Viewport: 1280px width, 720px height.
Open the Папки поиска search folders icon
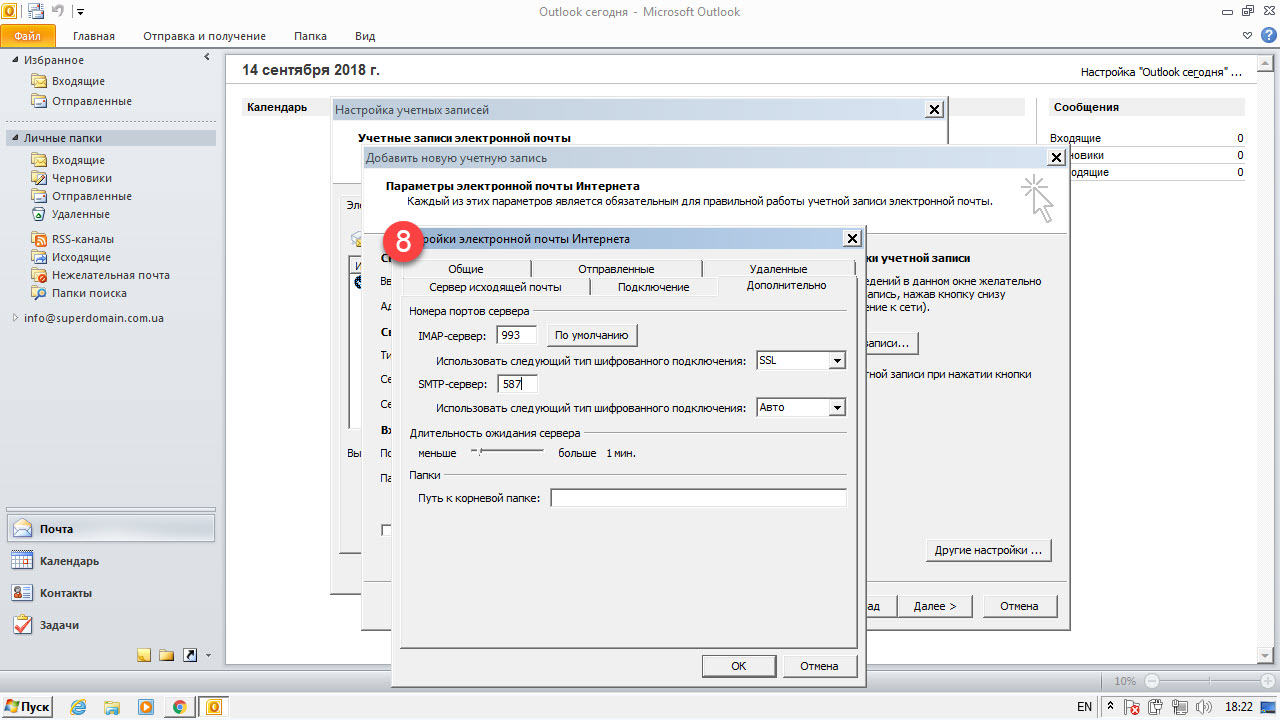point(39,293)
